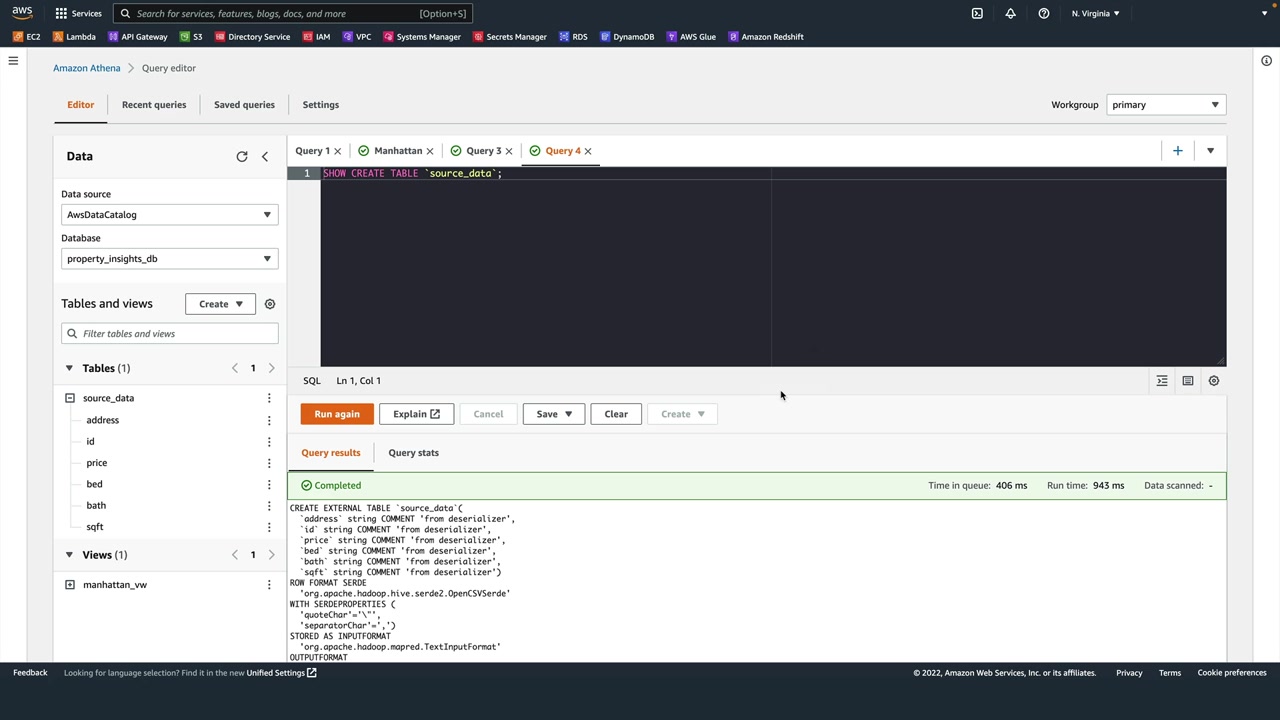
Task: Open Tables and views settings gear
Action: pyautogui.click(x=270, y=304)
